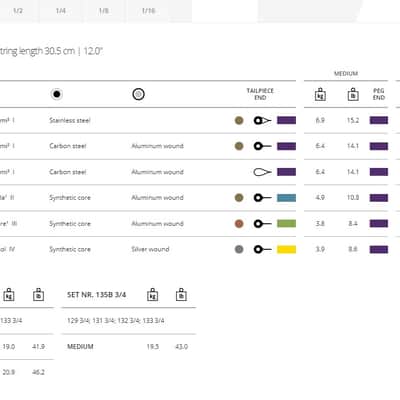400x400 pixels.
Task: Click the yellow tailpiece color swatch
Action: tap(286, 249)
